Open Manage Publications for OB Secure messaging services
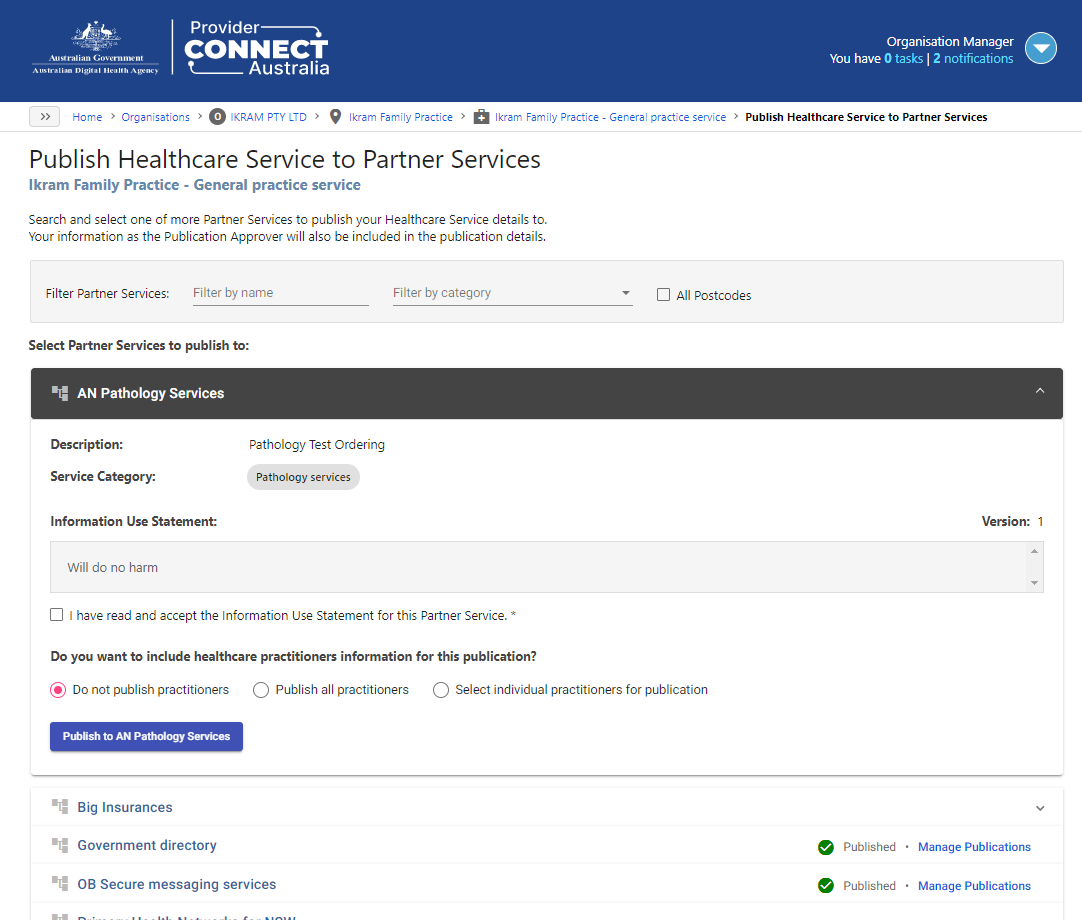The image size is (1082, 920). (x=974, y=885)
